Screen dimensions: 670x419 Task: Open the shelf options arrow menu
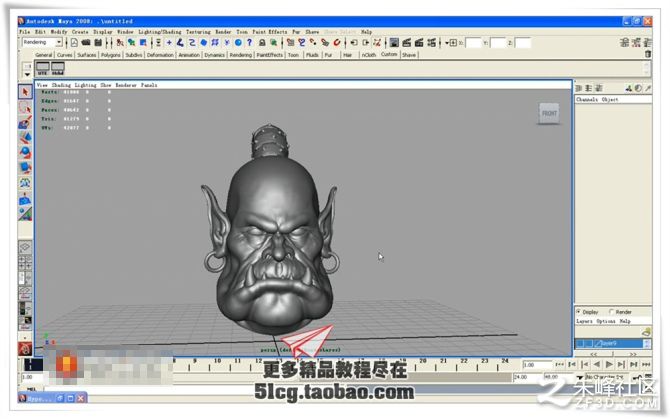point(27,74)
